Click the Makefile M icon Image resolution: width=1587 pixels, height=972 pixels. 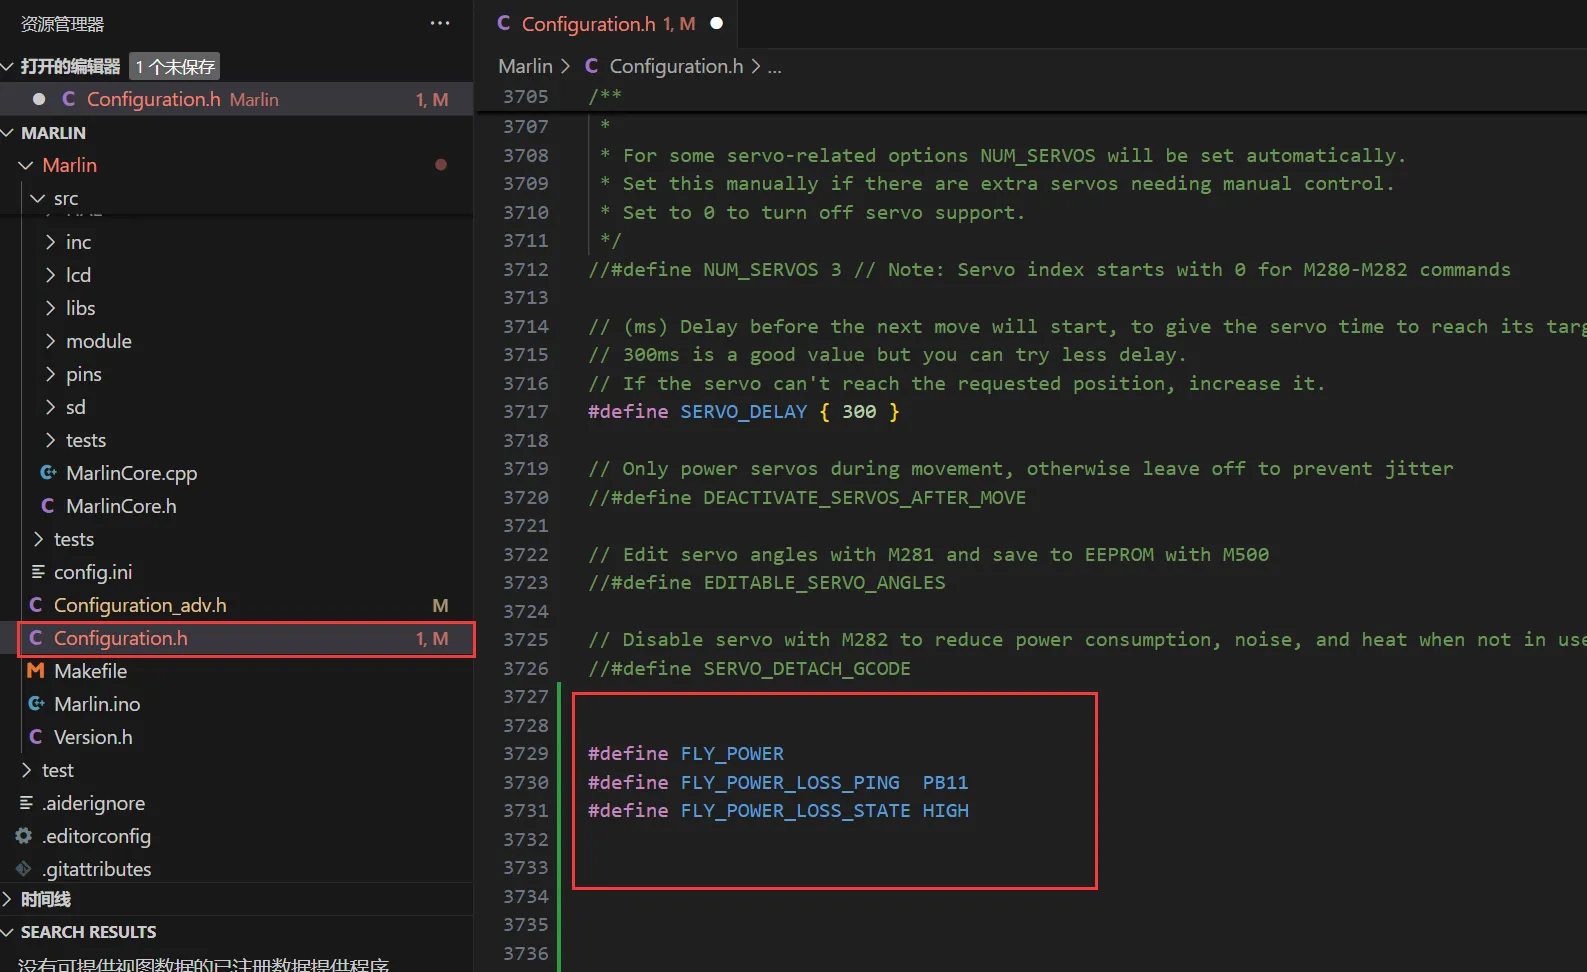tap(36, 671)
